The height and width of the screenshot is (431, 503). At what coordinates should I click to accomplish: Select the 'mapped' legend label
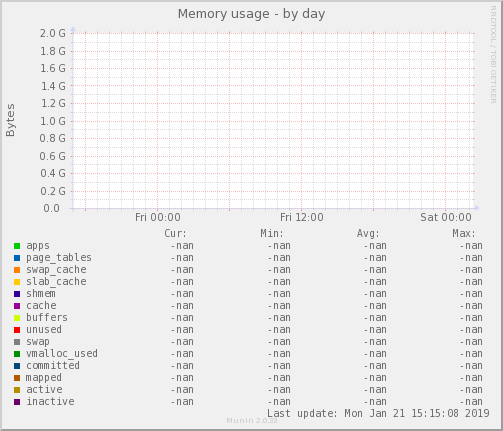[x=44, y=378]
